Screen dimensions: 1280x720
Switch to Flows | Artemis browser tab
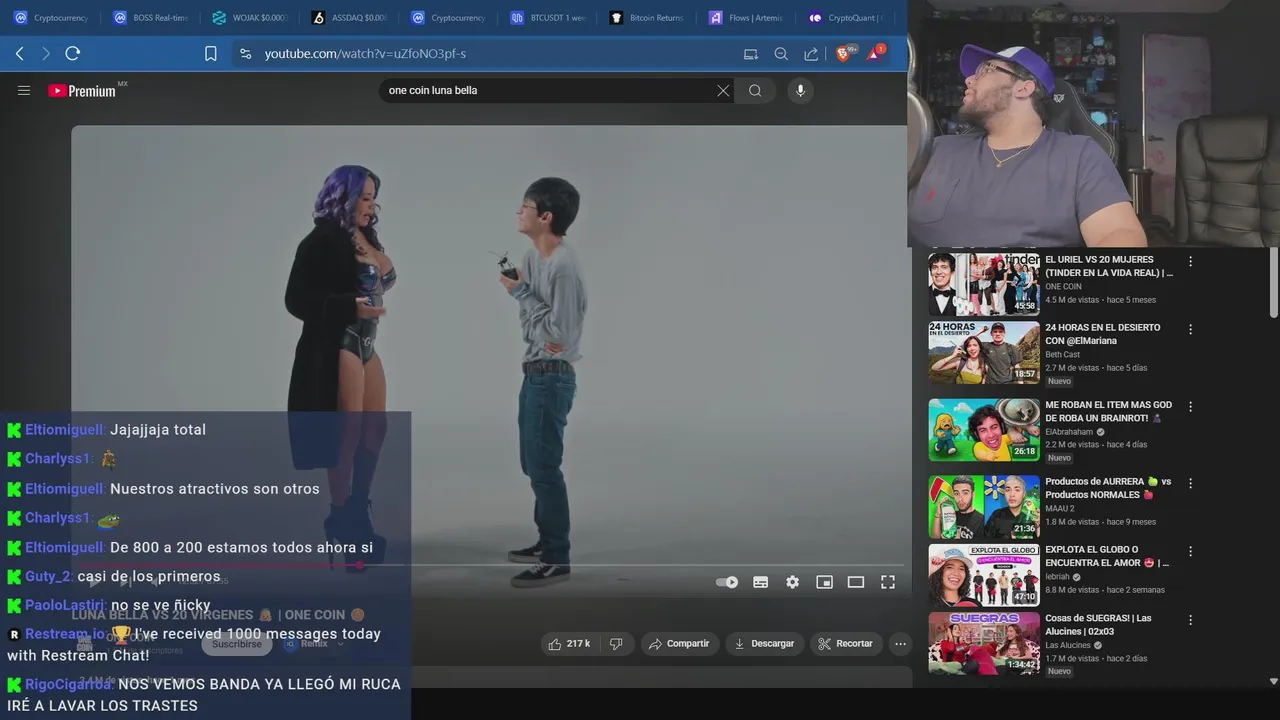point(746,18)
